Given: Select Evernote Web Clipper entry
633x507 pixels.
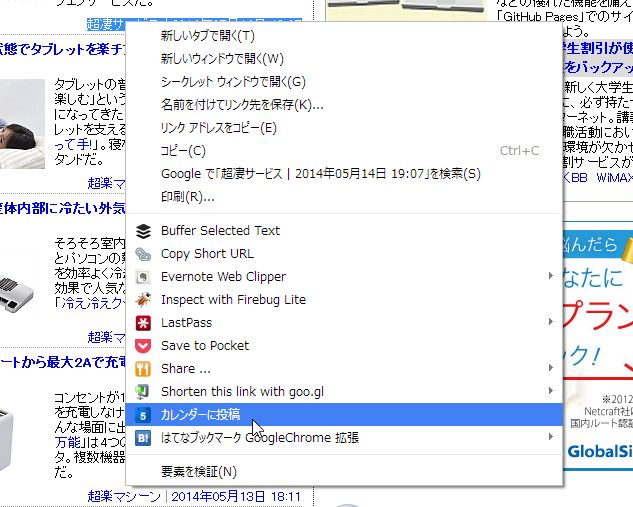Looking at the screenshot, I should pyautogui.click(x=344, y=277).
